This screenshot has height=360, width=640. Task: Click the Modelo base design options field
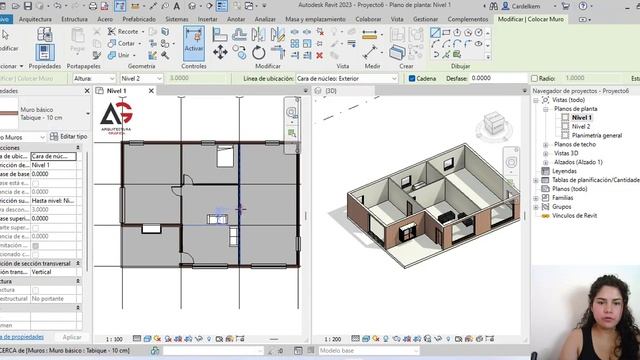(369, 351)
